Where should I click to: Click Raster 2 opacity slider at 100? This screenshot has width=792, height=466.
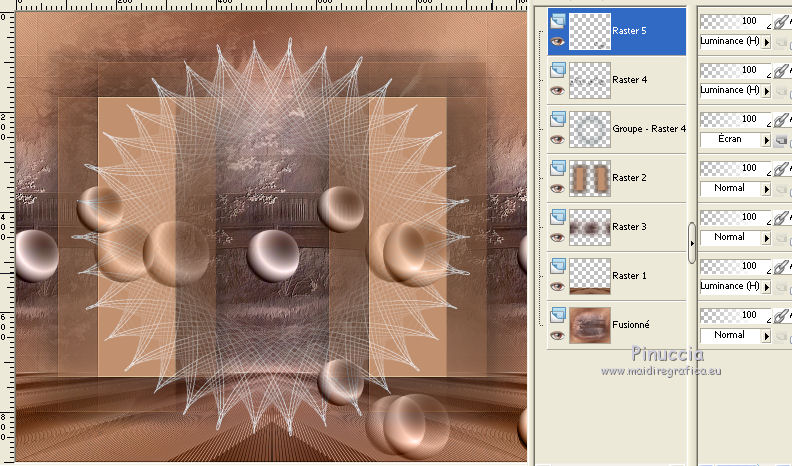pyautogui.click(x=735, y=168)
